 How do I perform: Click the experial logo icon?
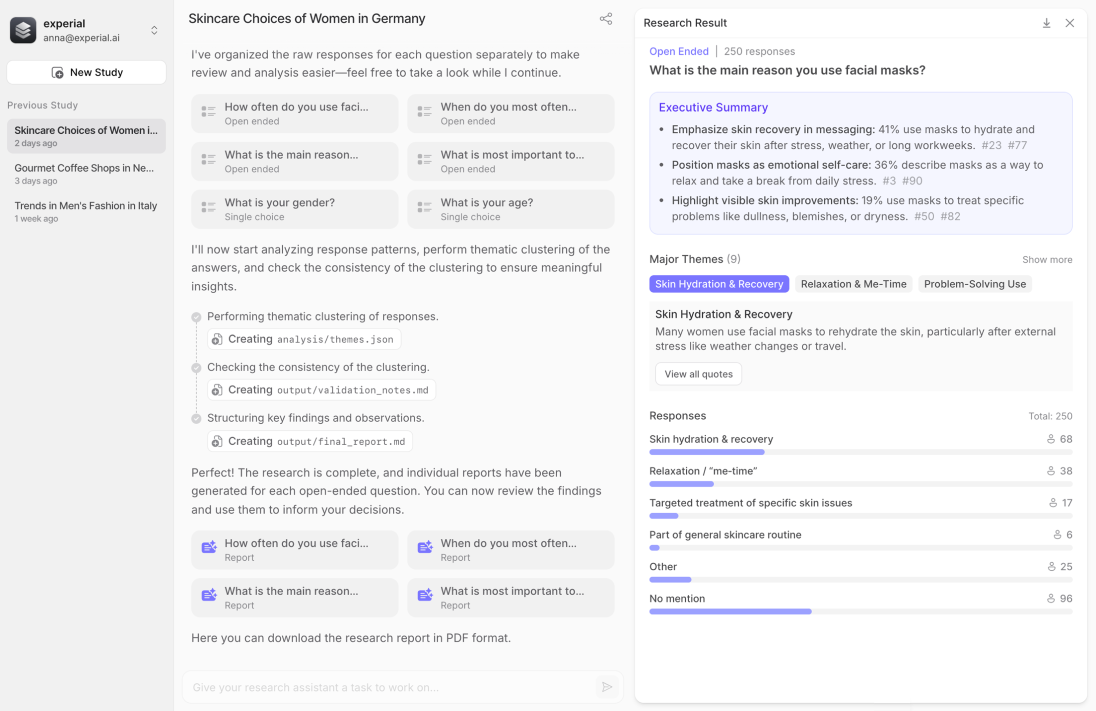(x=23, y=30)
